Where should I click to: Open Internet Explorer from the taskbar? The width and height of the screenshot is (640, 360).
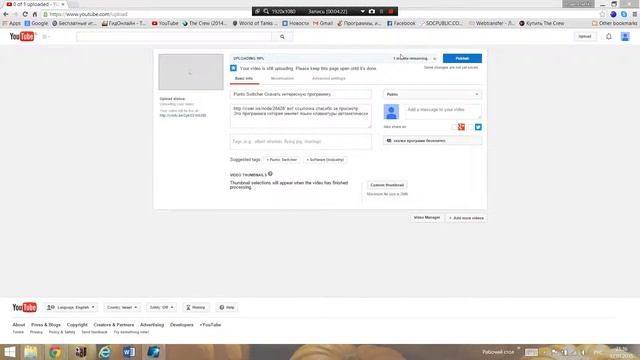click(104, 352)
